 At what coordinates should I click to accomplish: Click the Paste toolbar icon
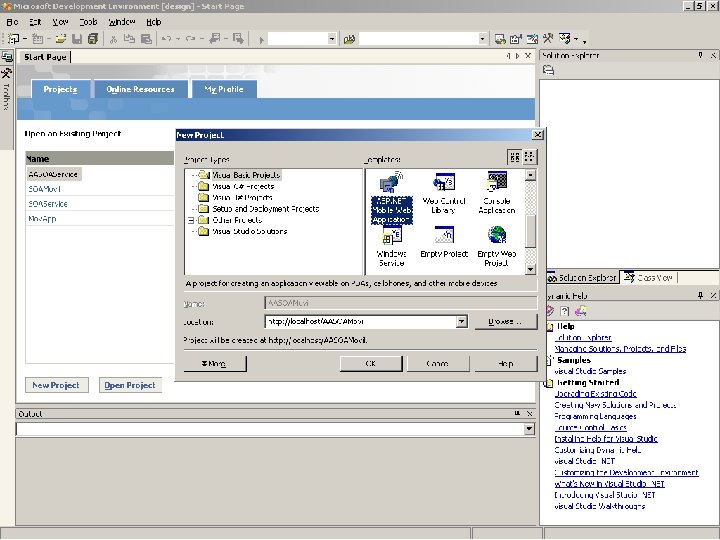click(x=146, y=39)
